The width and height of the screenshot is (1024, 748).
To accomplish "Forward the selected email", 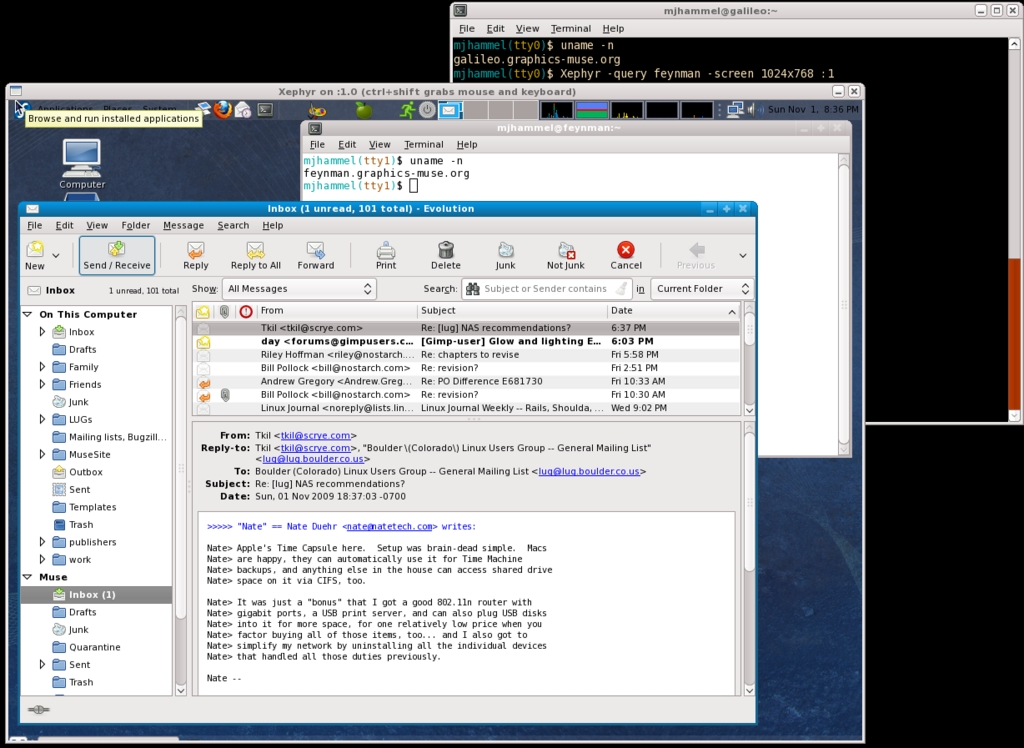I will [x=315, y=255].
